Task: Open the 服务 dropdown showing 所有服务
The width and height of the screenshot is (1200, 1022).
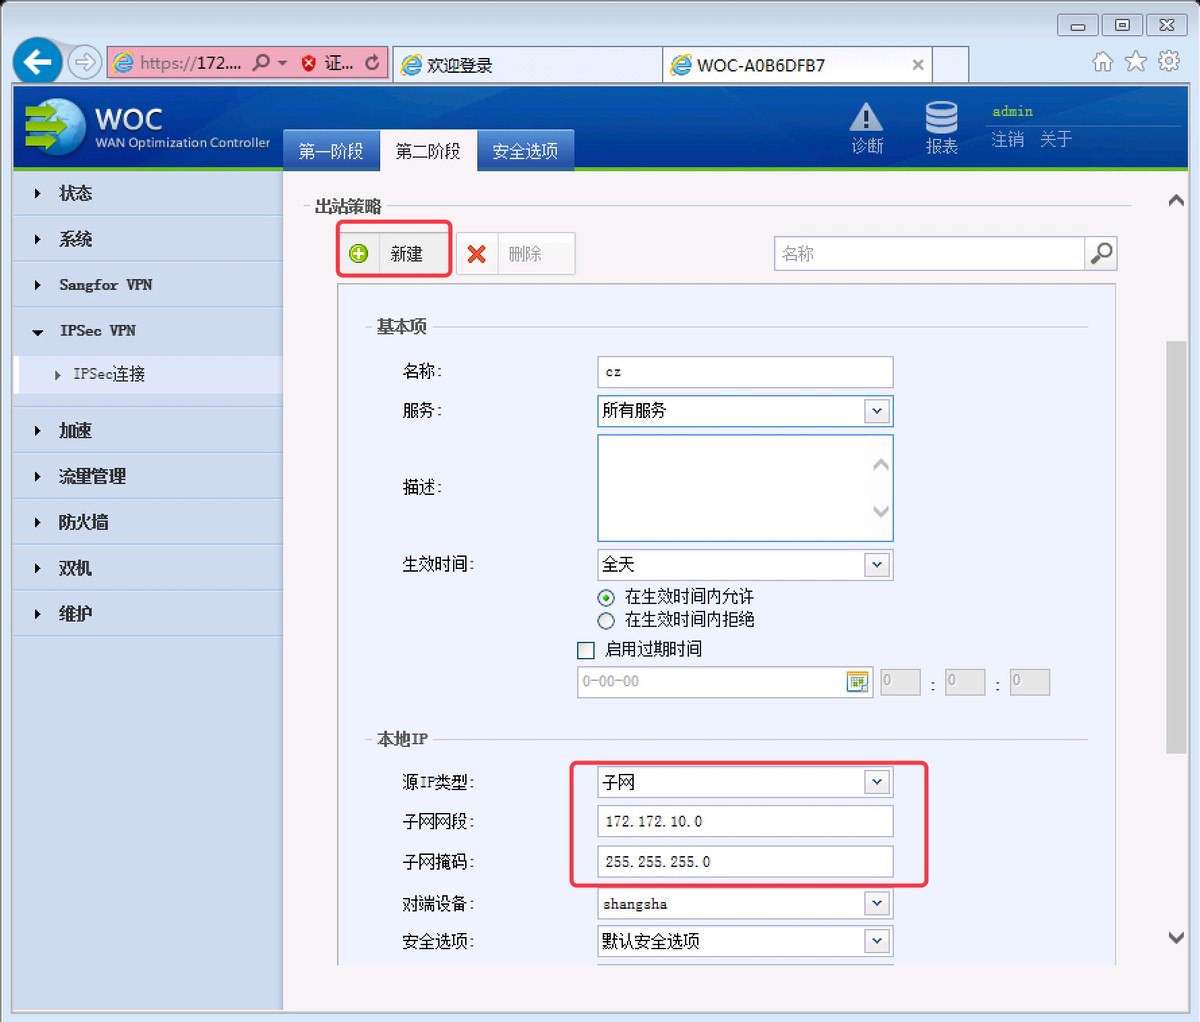Action: tap(877, 410)
